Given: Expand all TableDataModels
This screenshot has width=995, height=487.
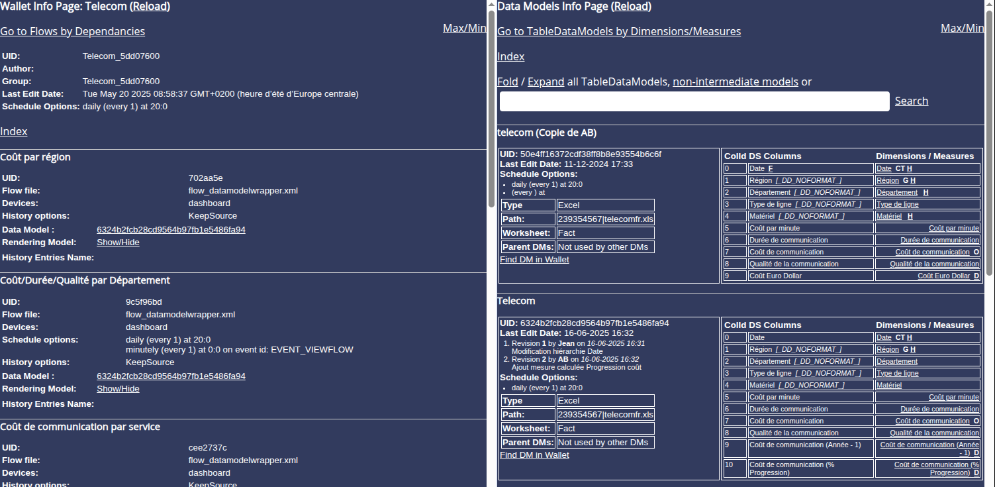Looking at the screenshot, I should [x=544, y=81].
